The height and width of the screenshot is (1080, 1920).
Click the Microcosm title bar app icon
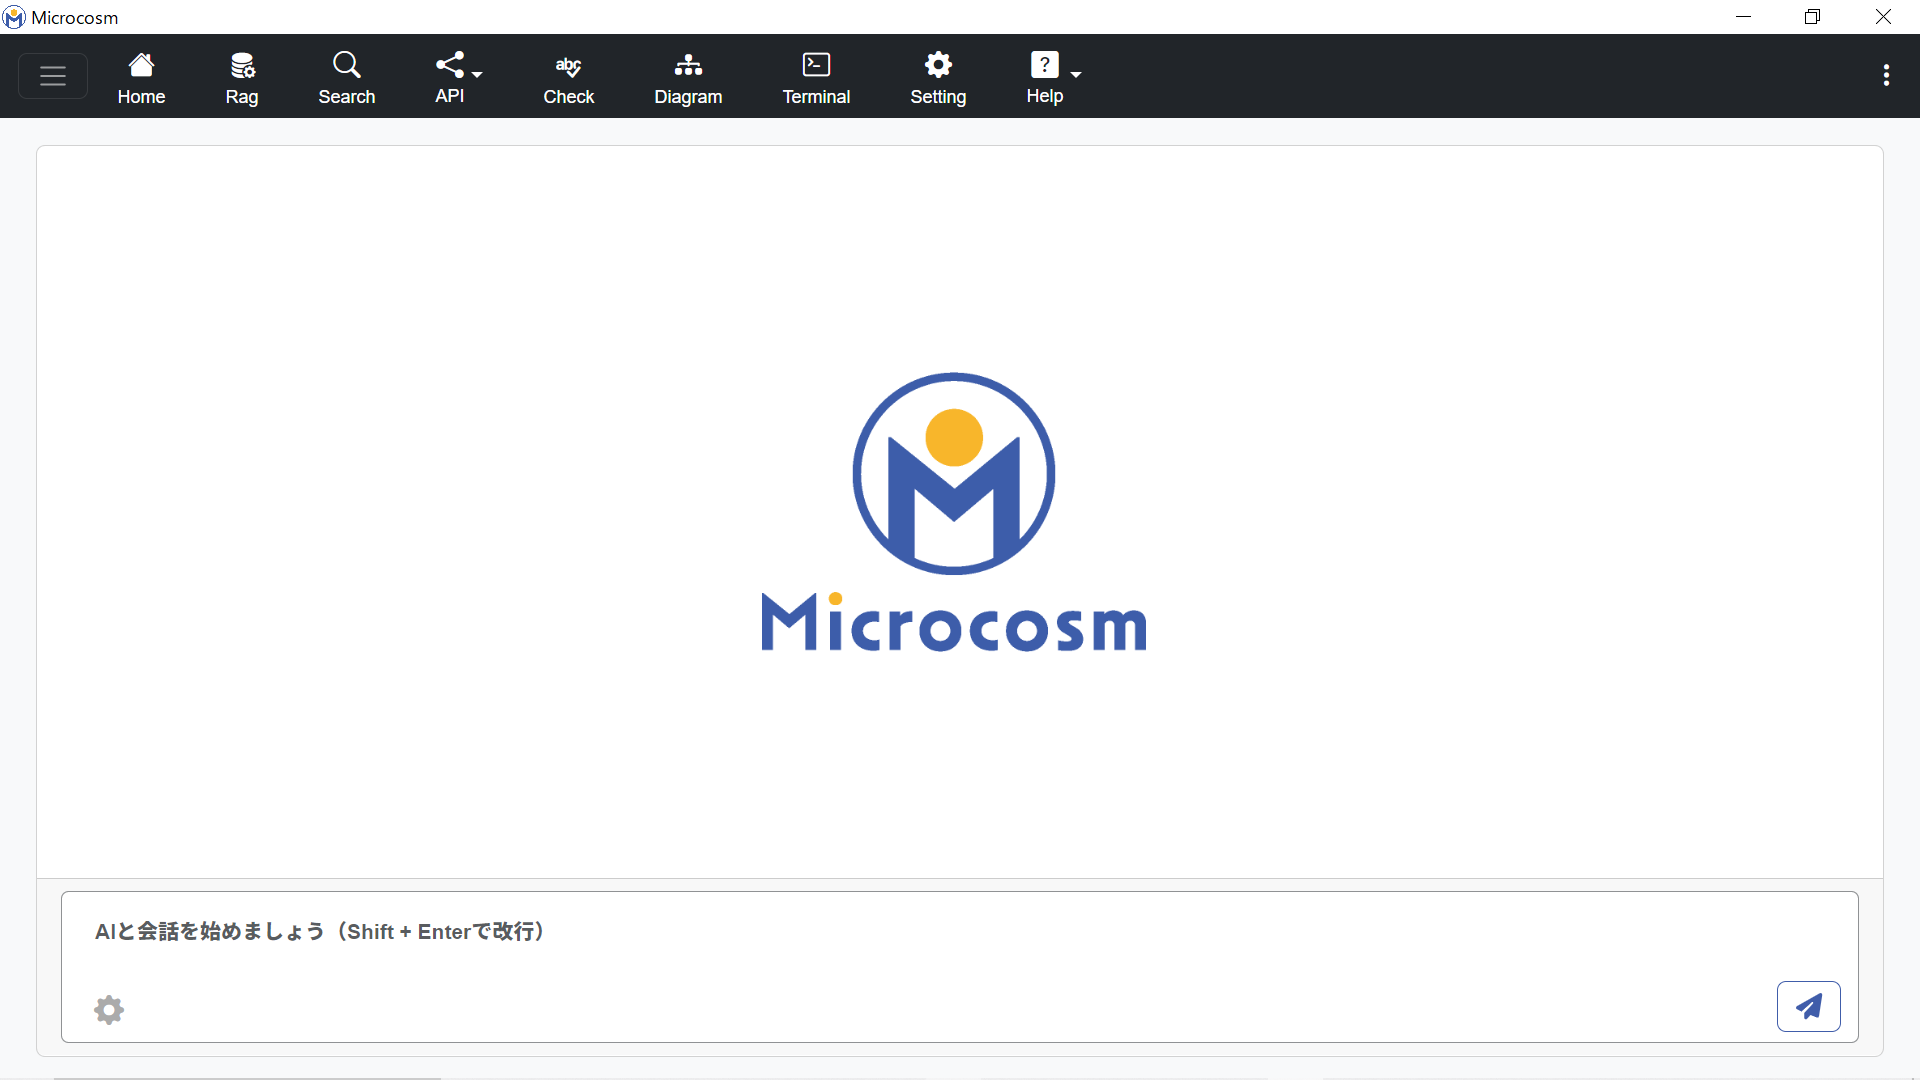coord(14,17)
